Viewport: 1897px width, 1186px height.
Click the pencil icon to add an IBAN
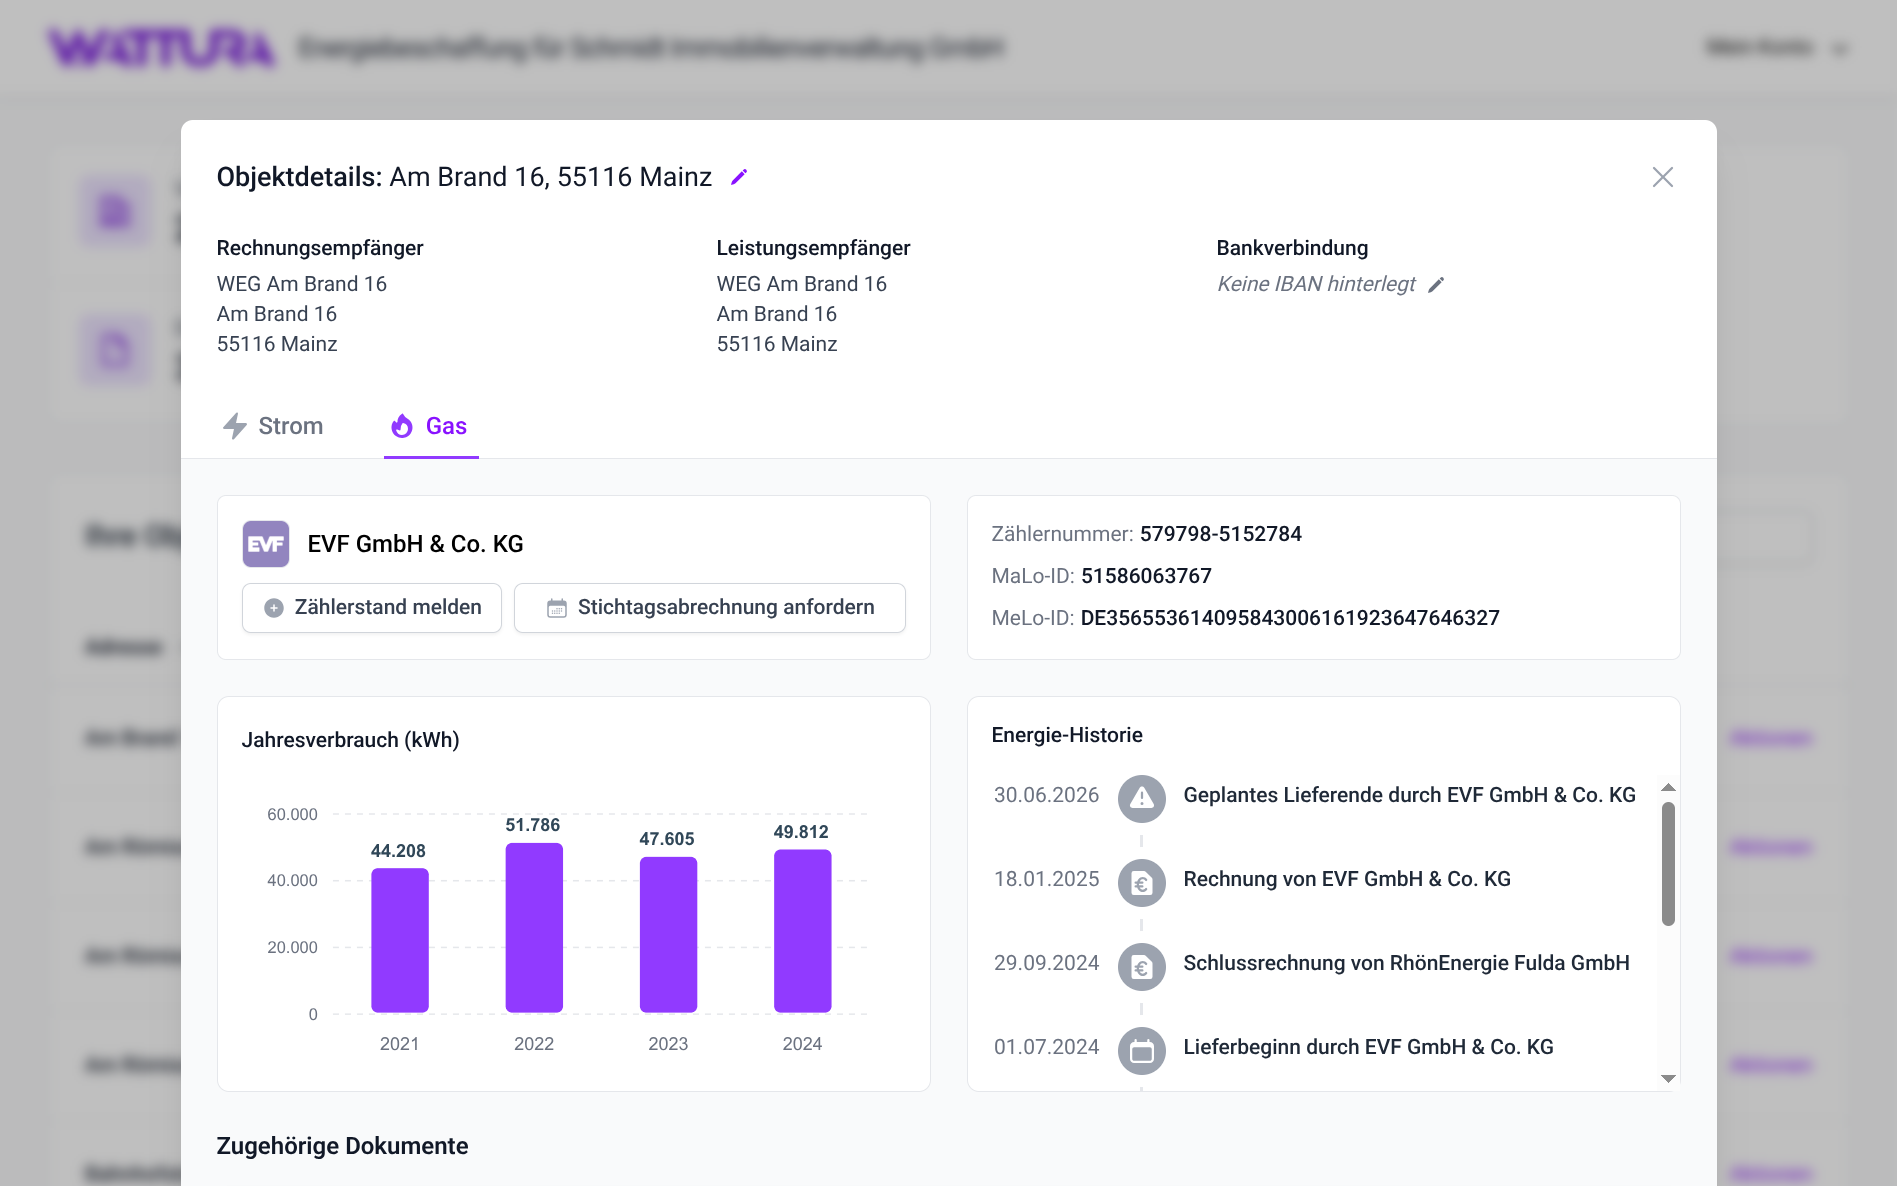click(1437, 284)
